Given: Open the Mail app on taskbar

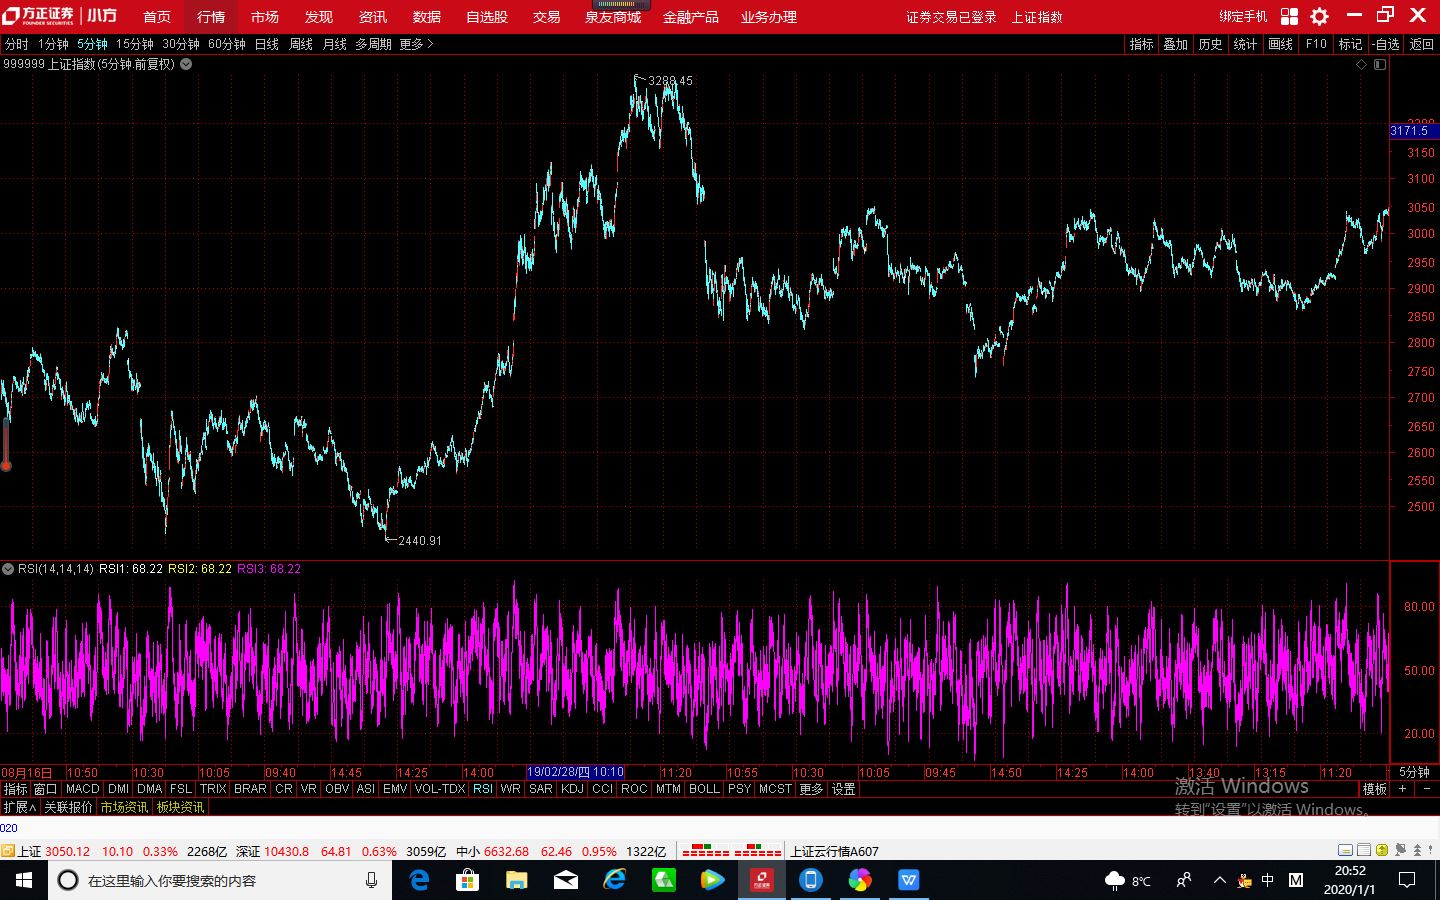Looking at the screenshot, I should point(565,880).
